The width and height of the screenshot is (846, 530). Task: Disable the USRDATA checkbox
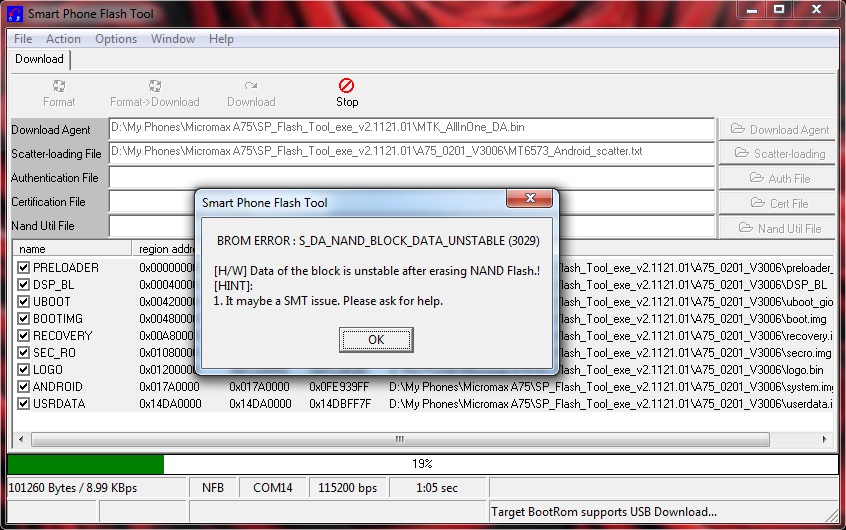[24, 404]
